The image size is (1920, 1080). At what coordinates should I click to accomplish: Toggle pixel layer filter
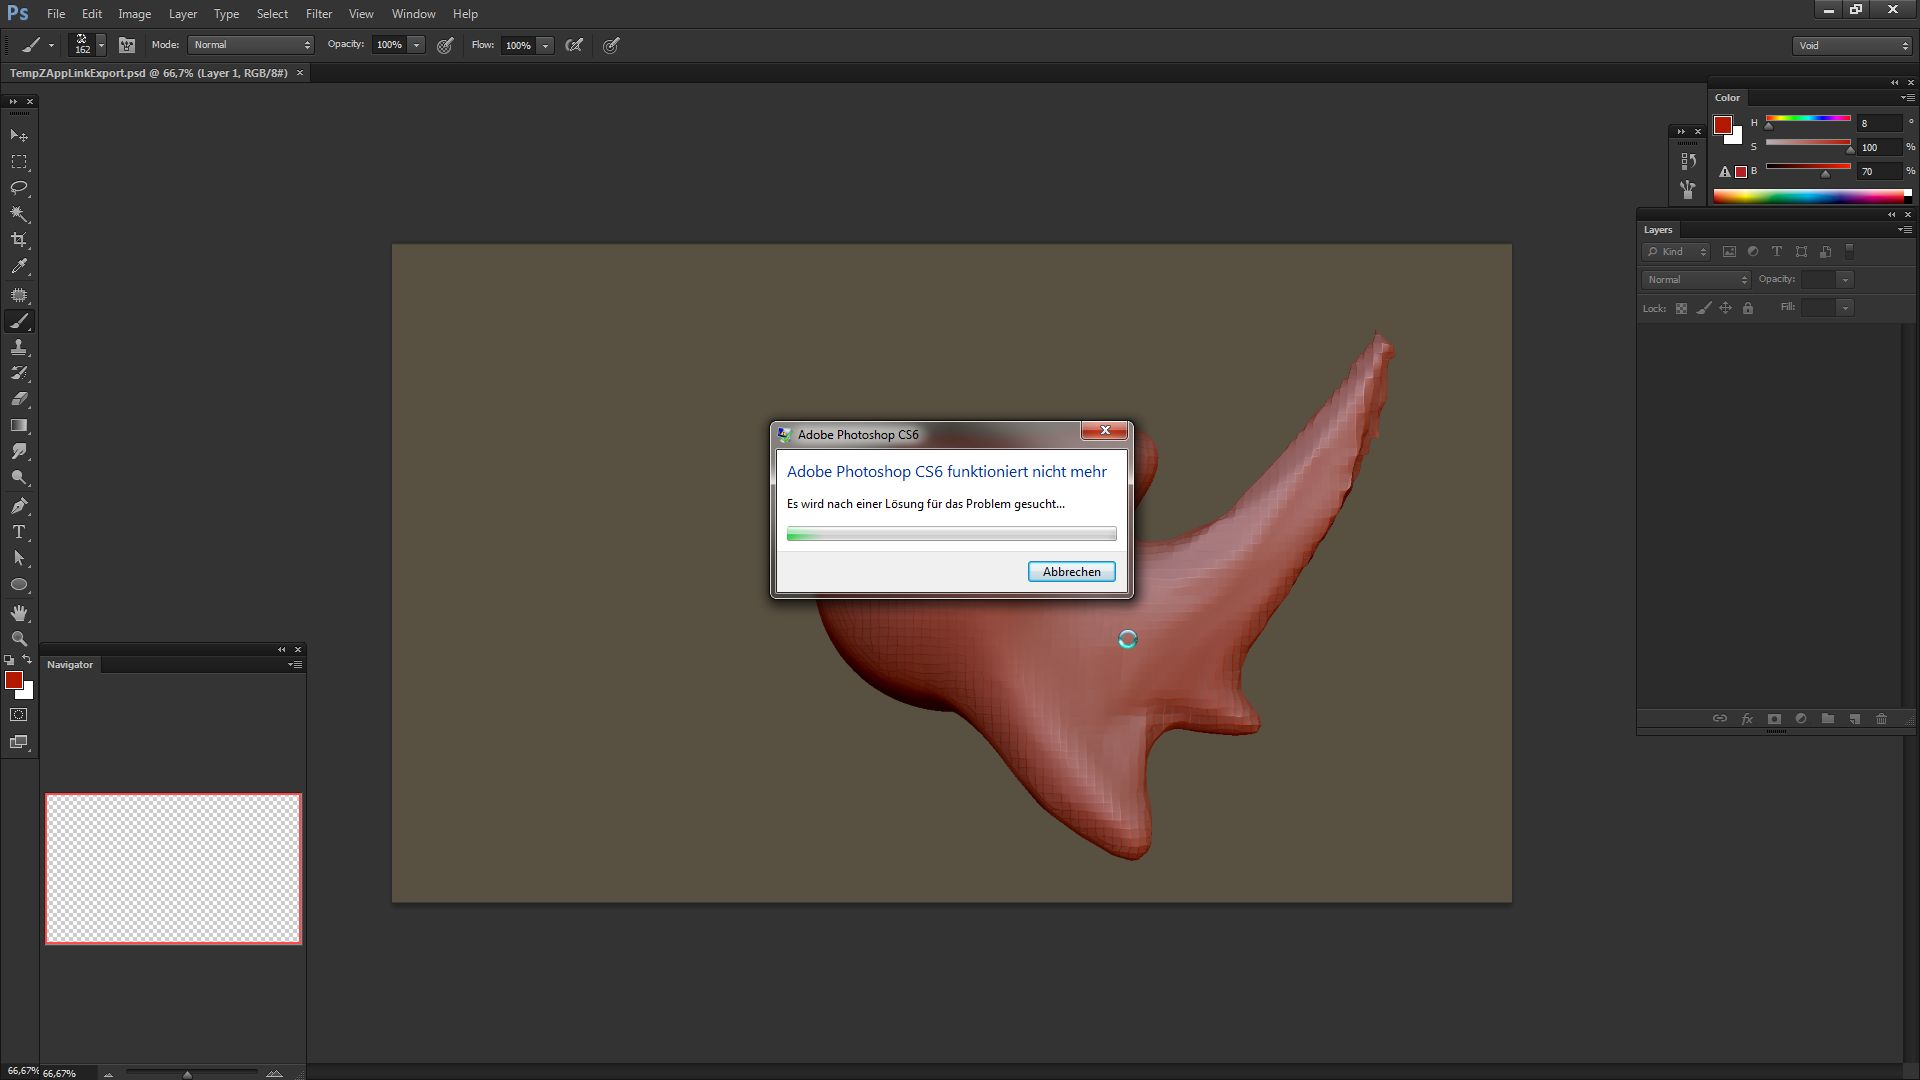[1729, 252]
